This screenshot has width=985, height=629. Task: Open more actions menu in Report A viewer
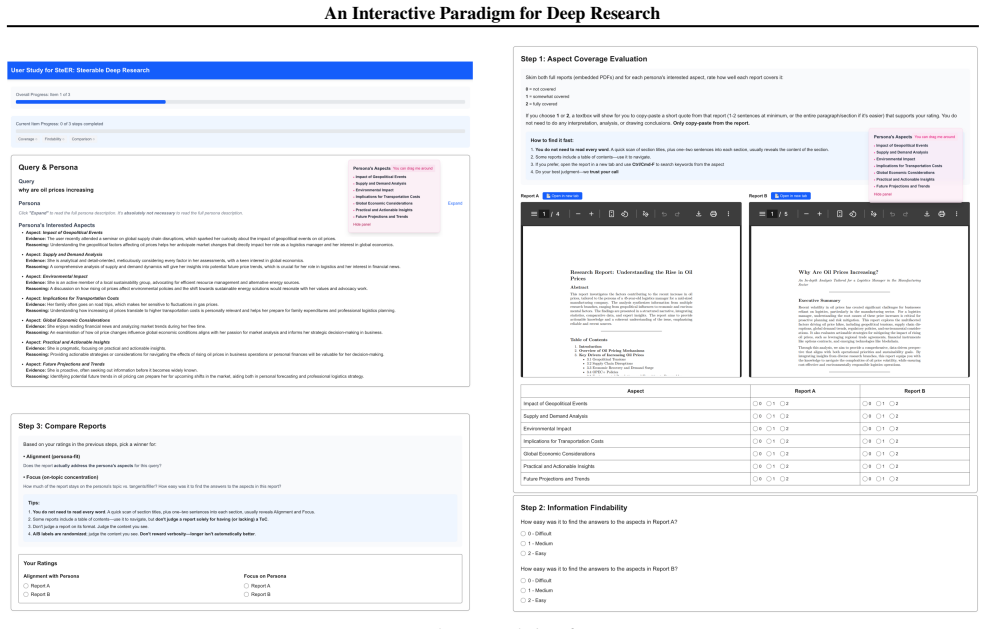tap(729, 214)
